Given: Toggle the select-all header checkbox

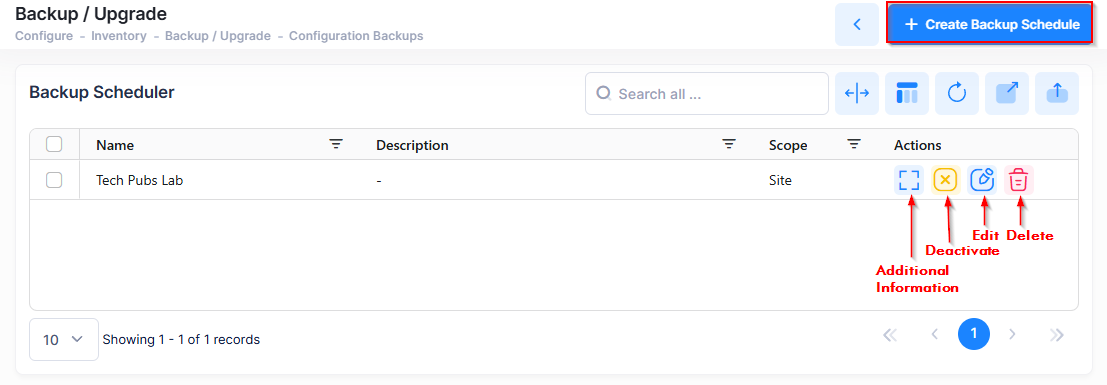Looking at the screenshot, I should coord(54,144).
